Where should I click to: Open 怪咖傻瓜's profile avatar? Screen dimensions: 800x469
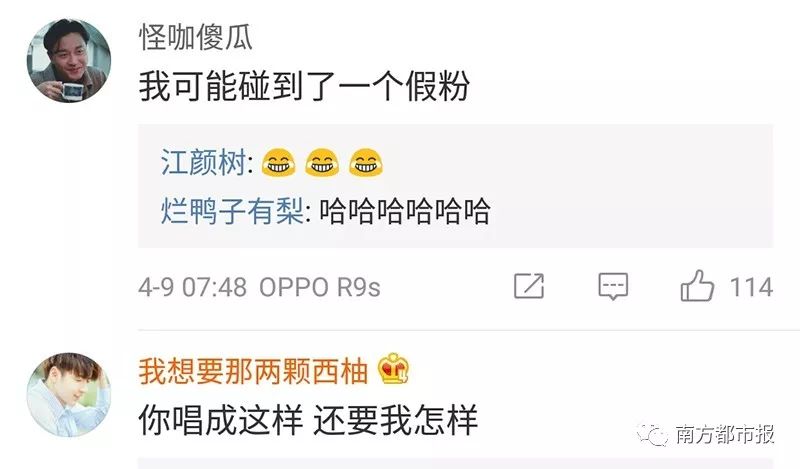pos(69,61)
